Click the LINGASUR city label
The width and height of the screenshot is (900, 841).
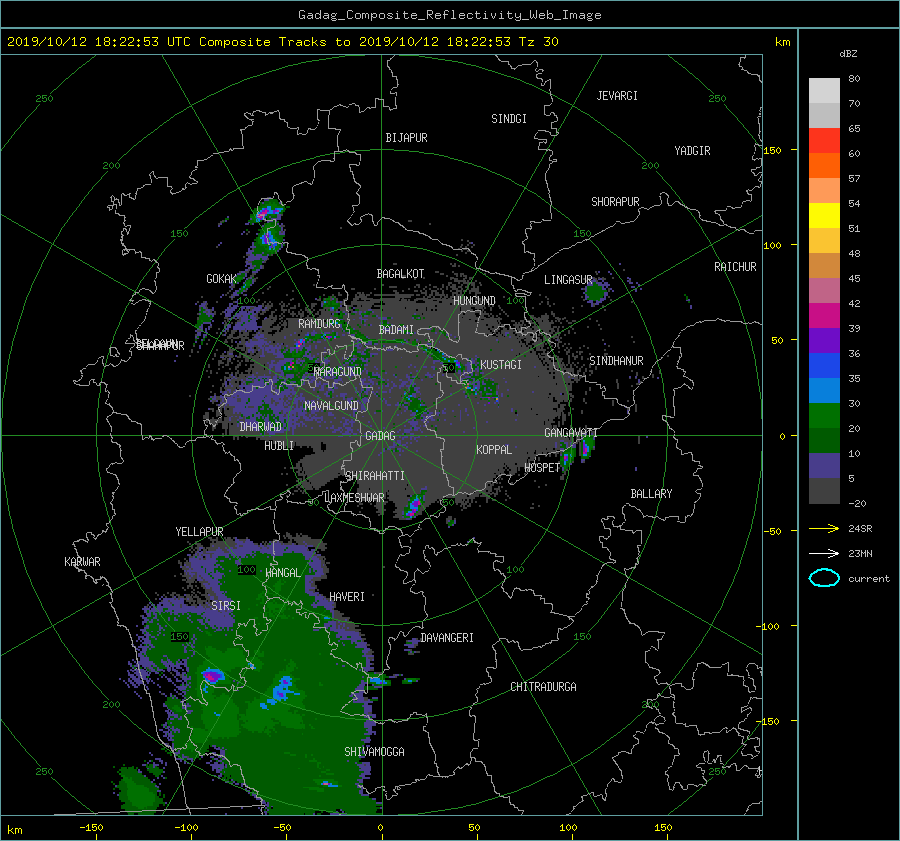568,280
